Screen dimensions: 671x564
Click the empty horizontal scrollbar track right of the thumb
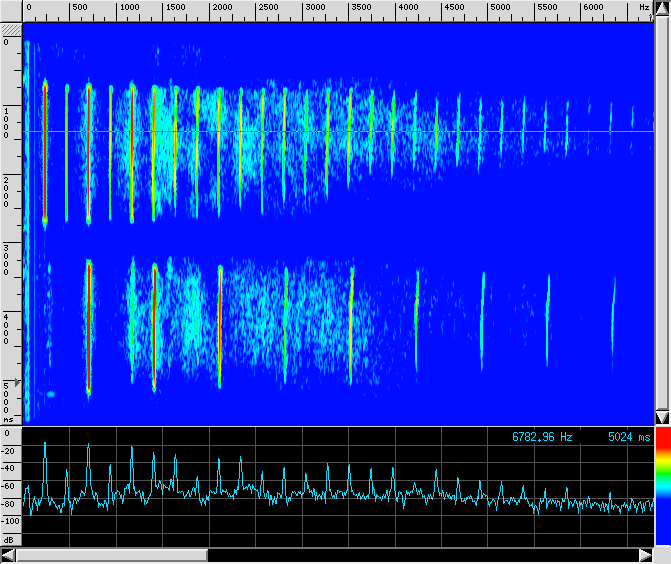(420, 555)
